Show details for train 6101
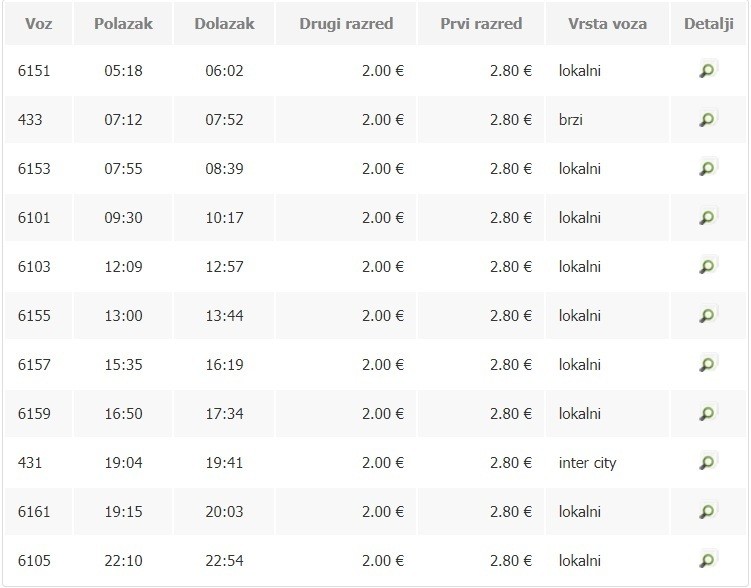The width and height of the screenshot is (751, 588). click(x=707, y=218)
